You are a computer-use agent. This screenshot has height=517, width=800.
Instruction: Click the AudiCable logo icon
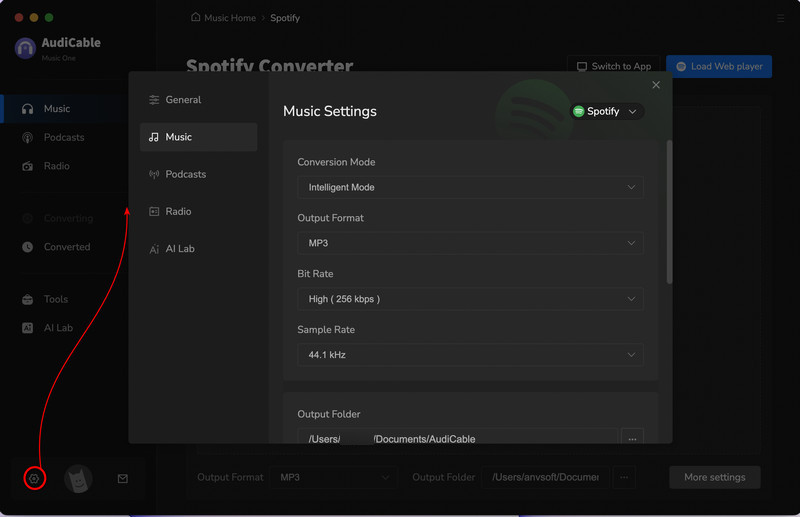pos(25,48)
